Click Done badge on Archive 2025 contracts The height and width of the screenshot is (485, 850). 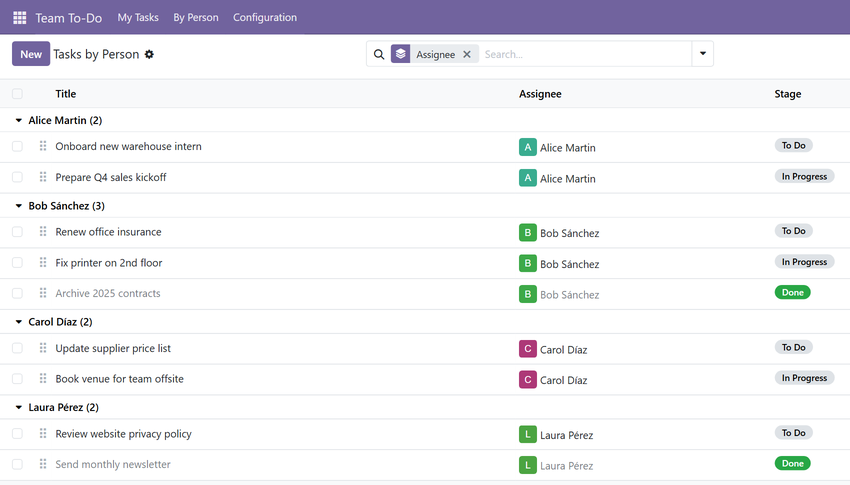tap(793, 293)
